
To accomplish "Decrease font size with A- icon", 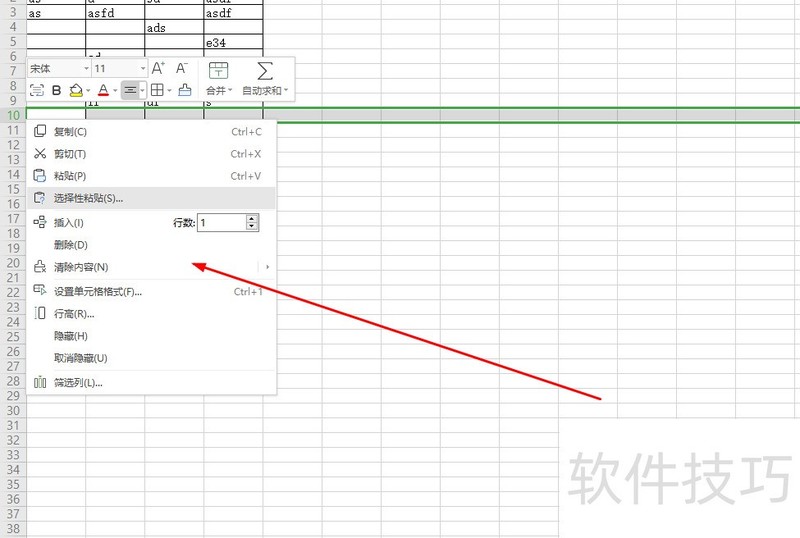I will tap(182, 68).
